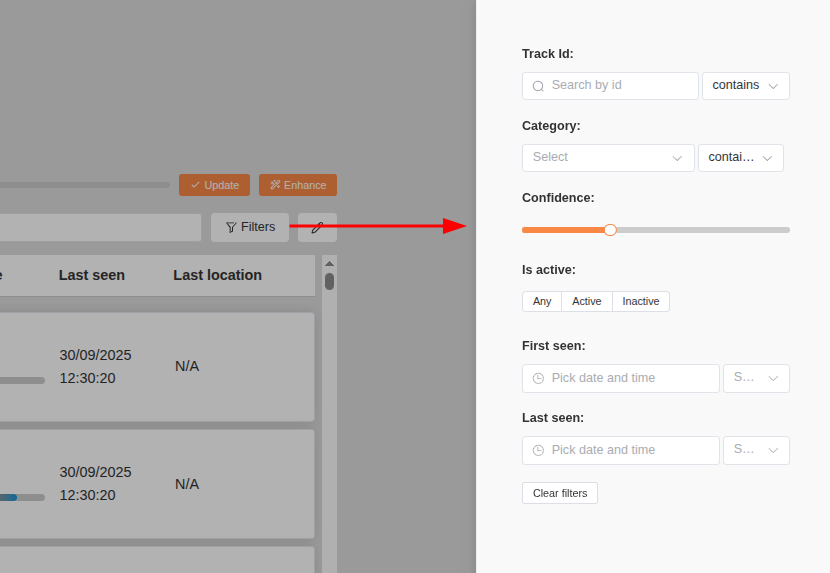Click the Clear filters button
Image resolution: width=830 pixels, height=573 pixels.
click(x=560, y=493)
